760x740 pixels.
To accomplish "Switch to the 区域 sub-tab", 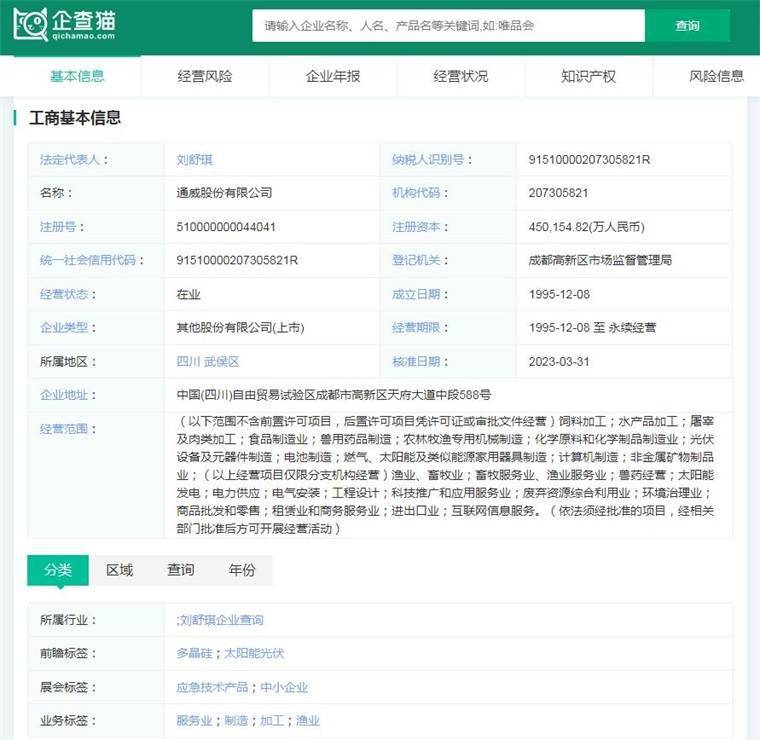I will 119,570.
